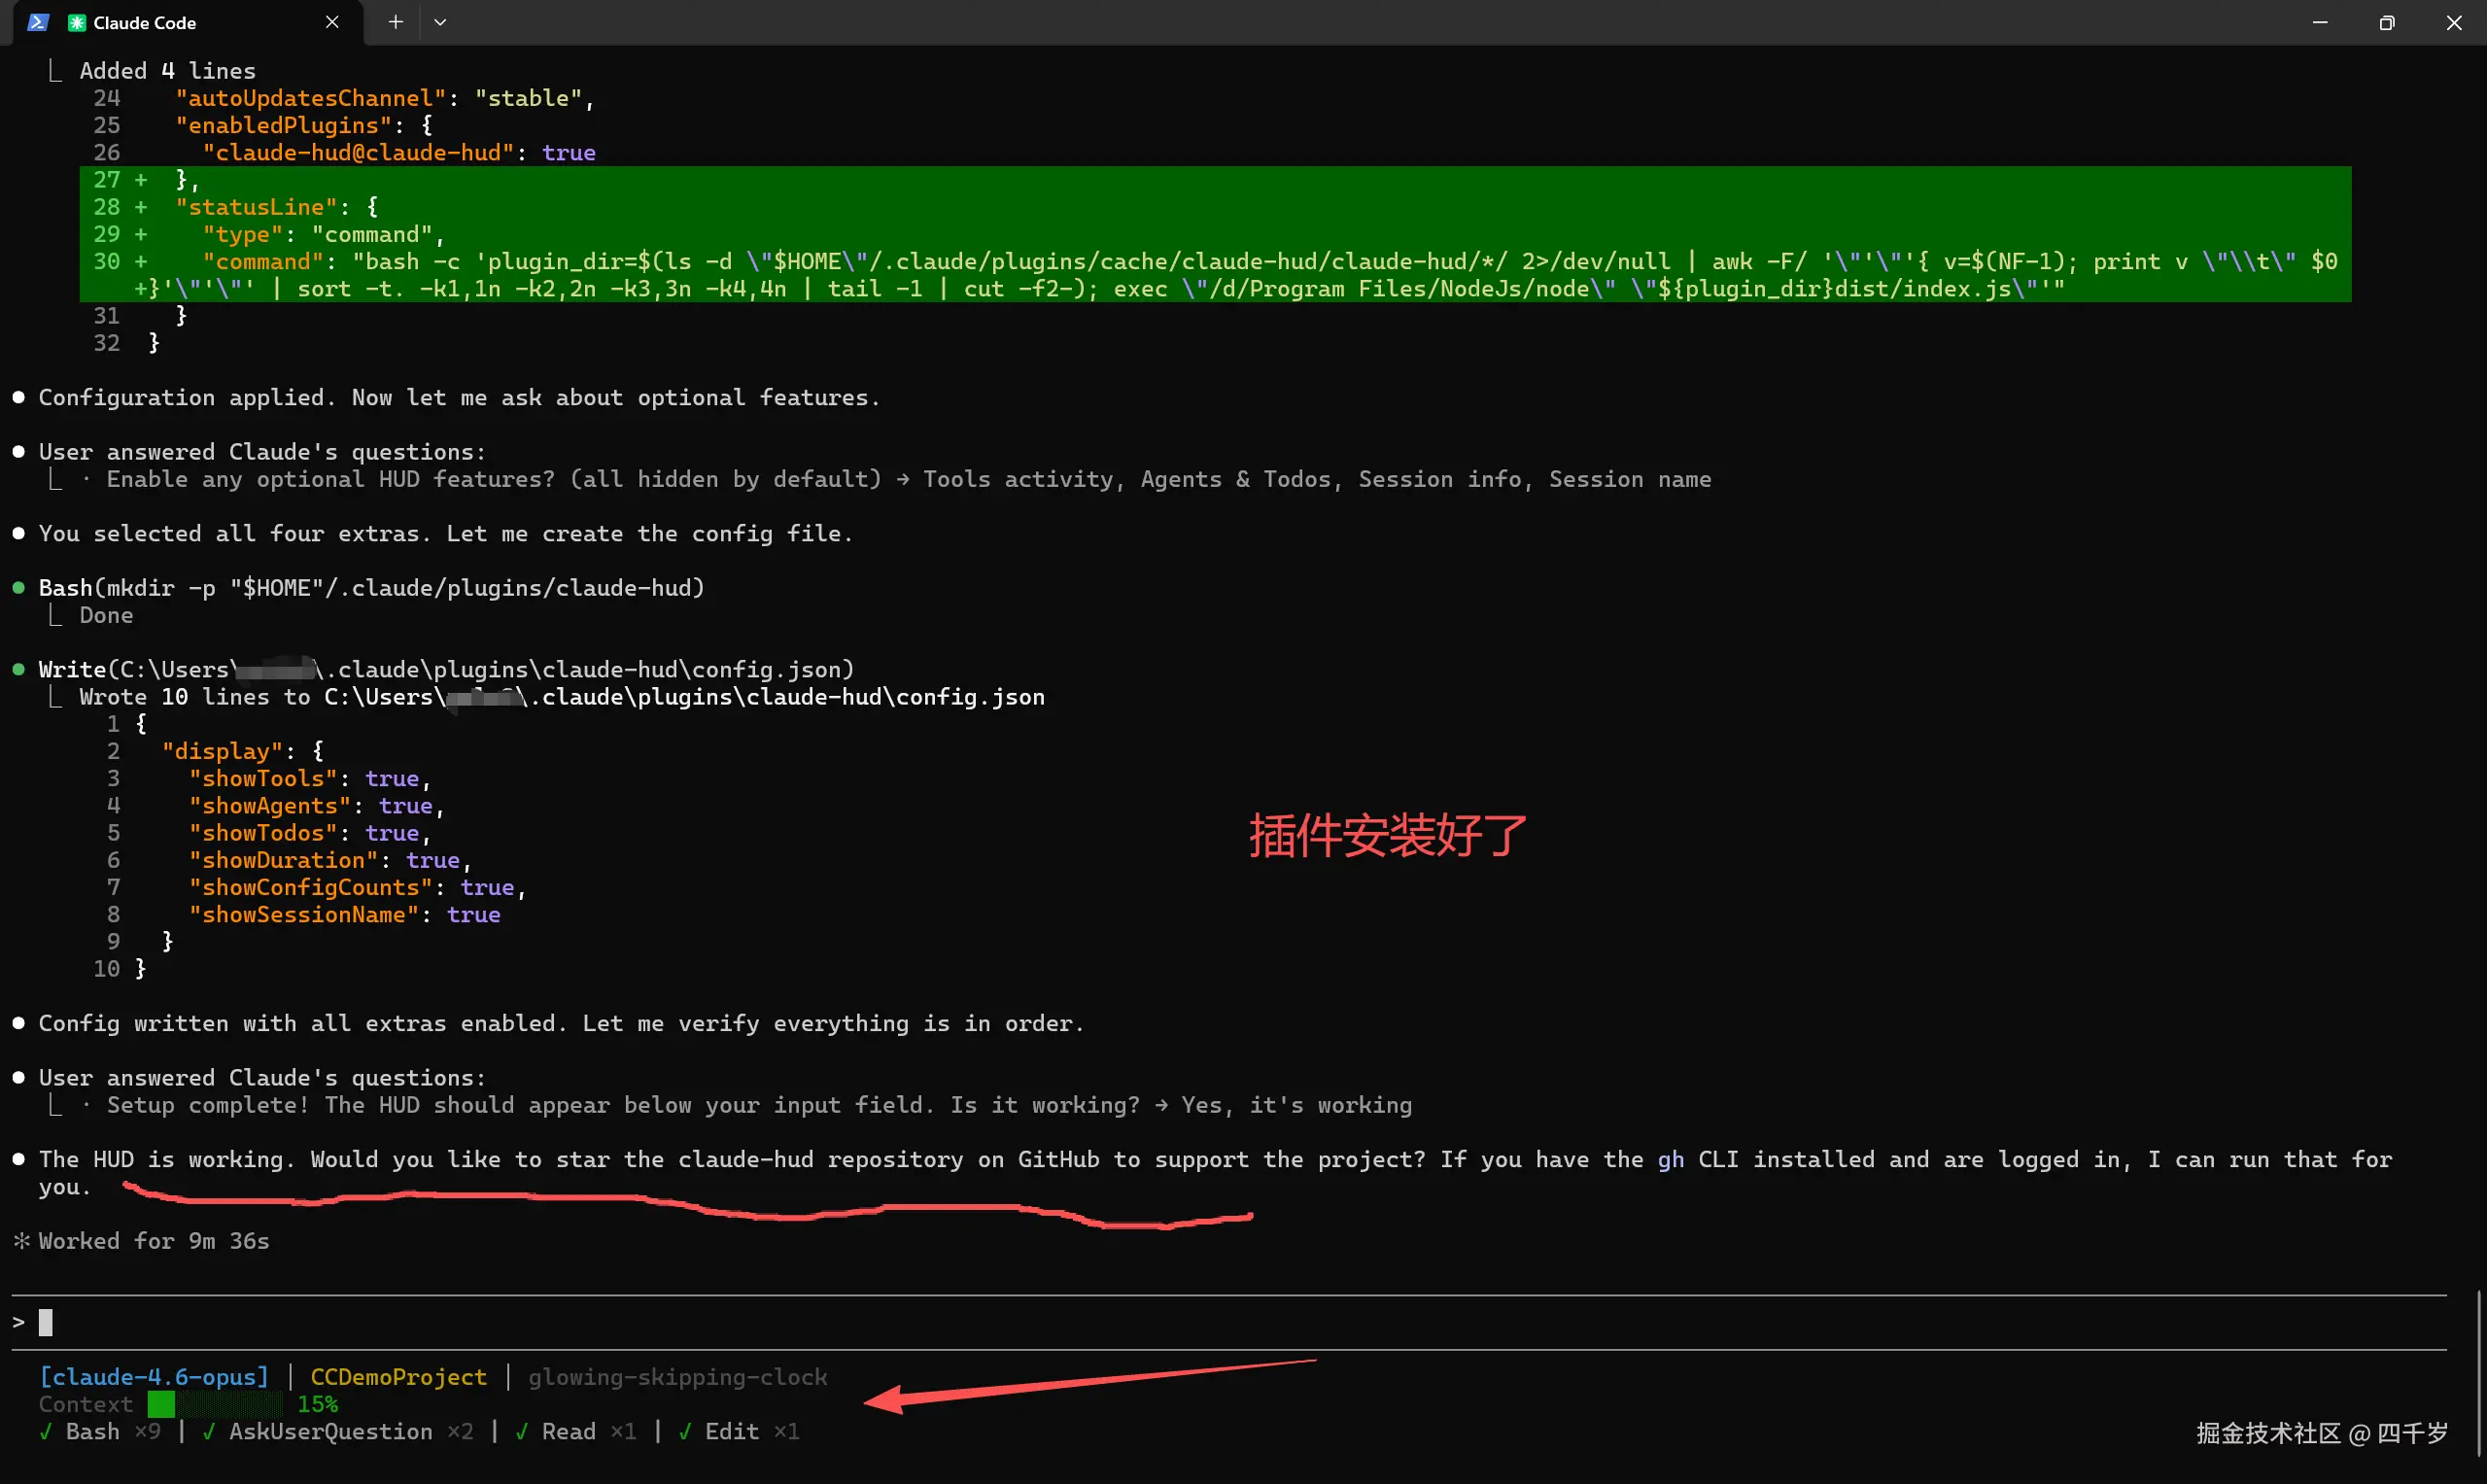Screen dimensions: 2487x1484
Task: Click the highlighted 'gh' CLI text
Action: 1670,1159
